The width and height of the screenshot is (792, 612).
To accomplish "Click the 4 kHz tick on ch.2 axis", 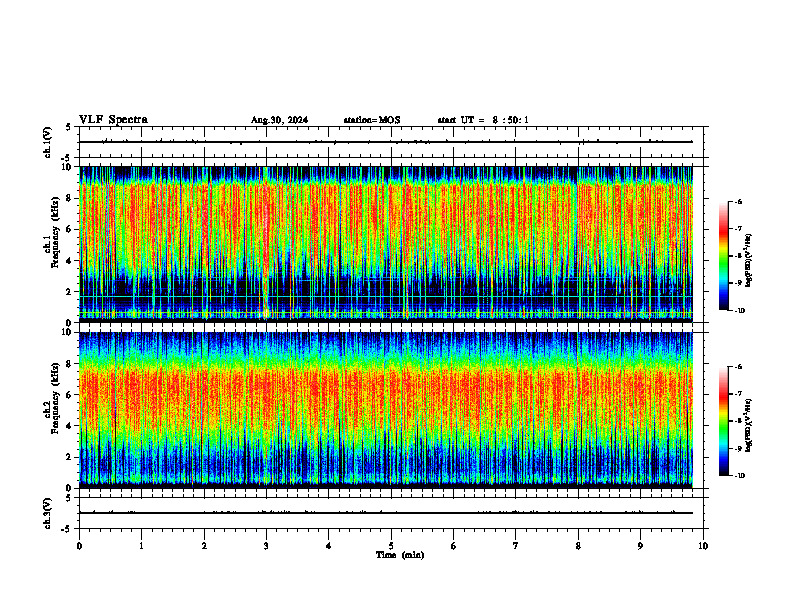I will [x=70, y=426].
